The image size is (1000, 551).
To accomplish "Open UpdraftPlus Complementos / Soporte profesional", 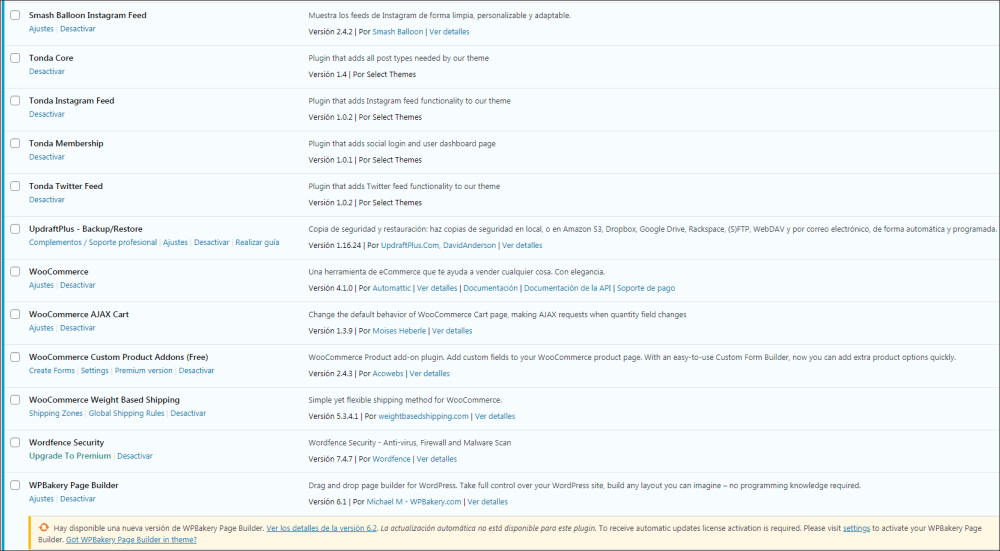I will pos(93,243).
